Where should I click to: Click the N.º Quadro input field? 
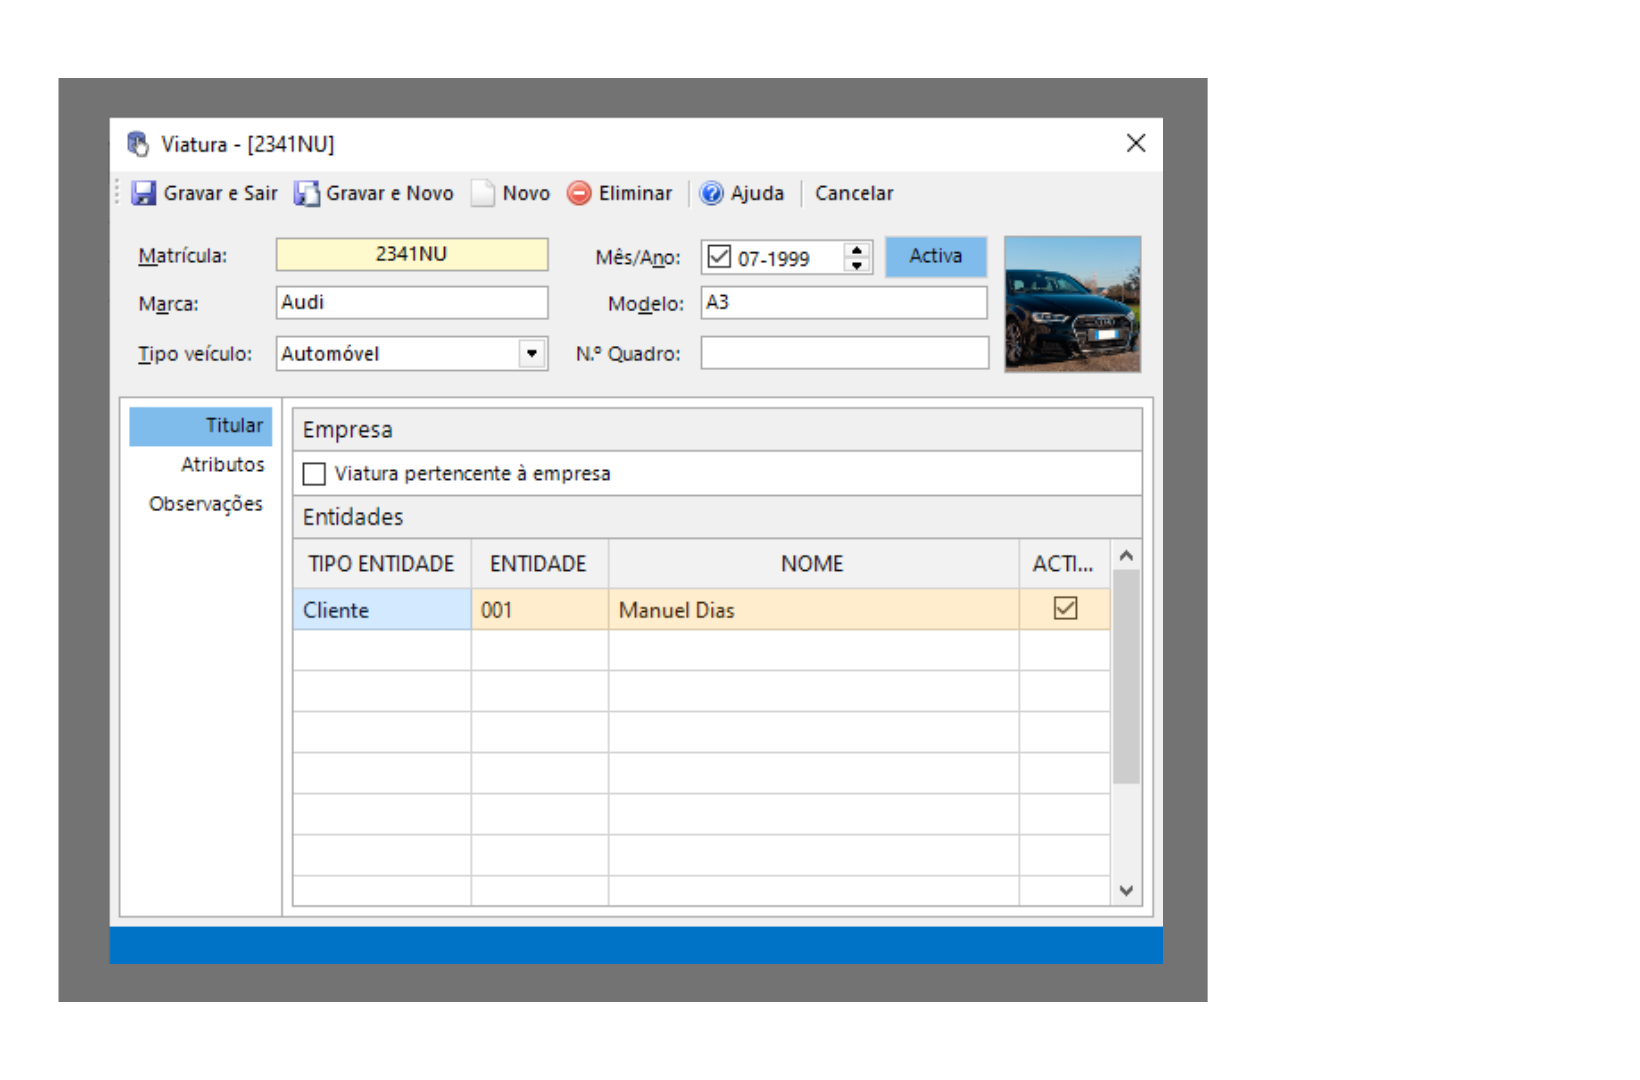pos(844,353)
